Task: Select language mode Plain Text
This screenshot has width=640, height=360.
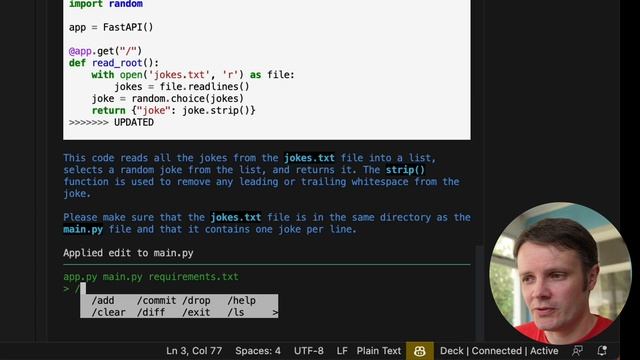Action: coord(379,351)
